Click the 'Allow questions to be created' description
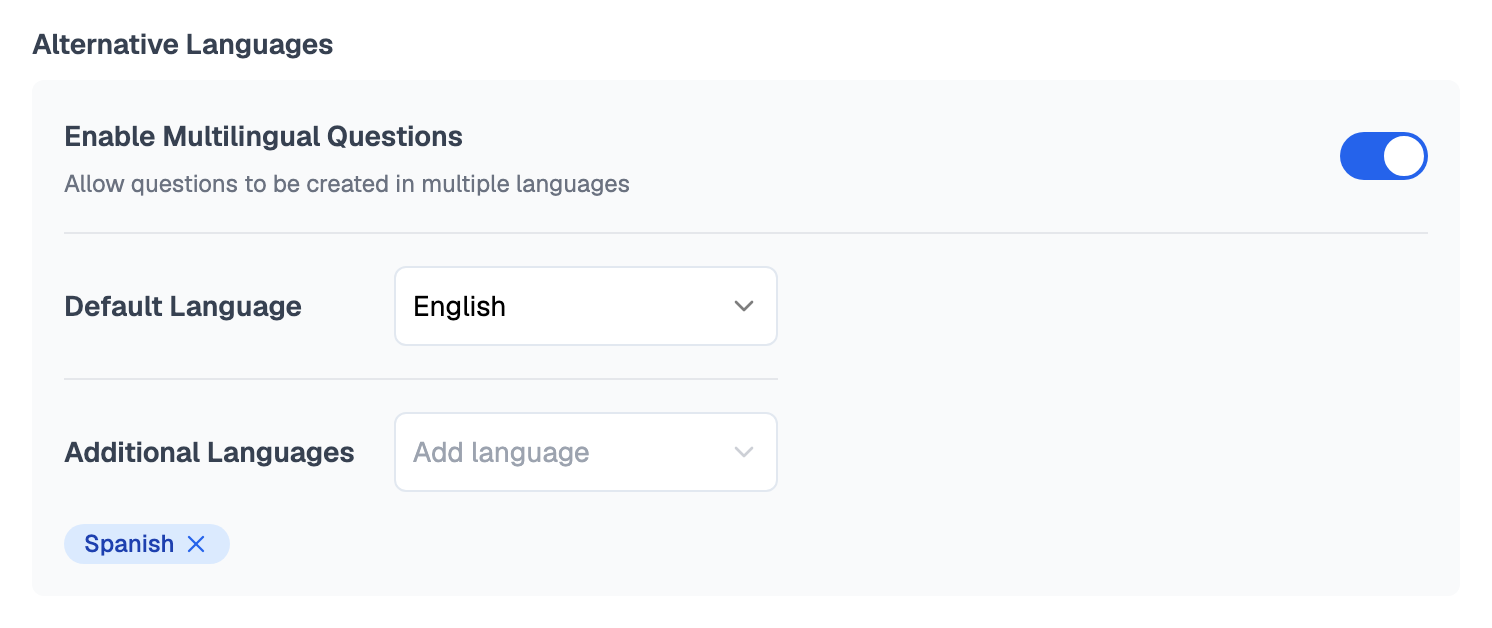 [x=347, y=184]
